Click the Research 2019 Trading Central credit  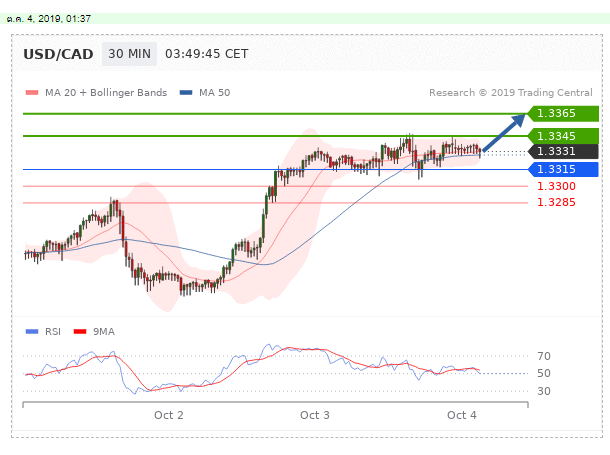pyautogui.click(x=510, y=93)
